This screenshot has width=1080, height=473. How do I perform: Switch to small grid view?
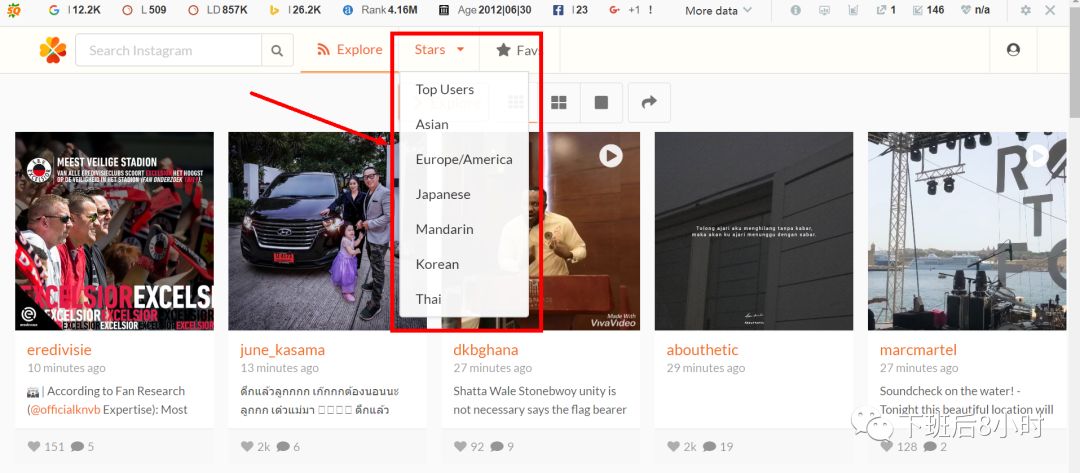pyautogui.click(x=516, y=103)
